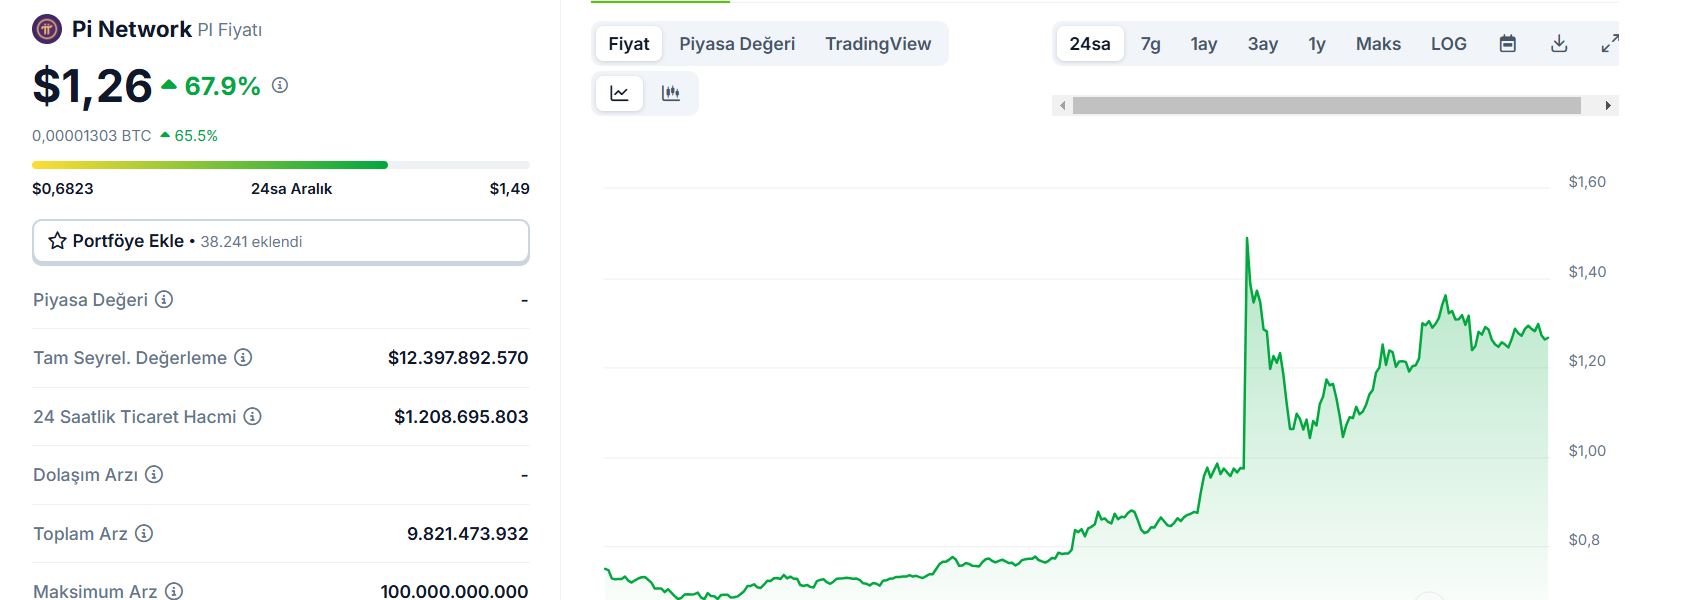Select the Maks time range

(1378, 44)
